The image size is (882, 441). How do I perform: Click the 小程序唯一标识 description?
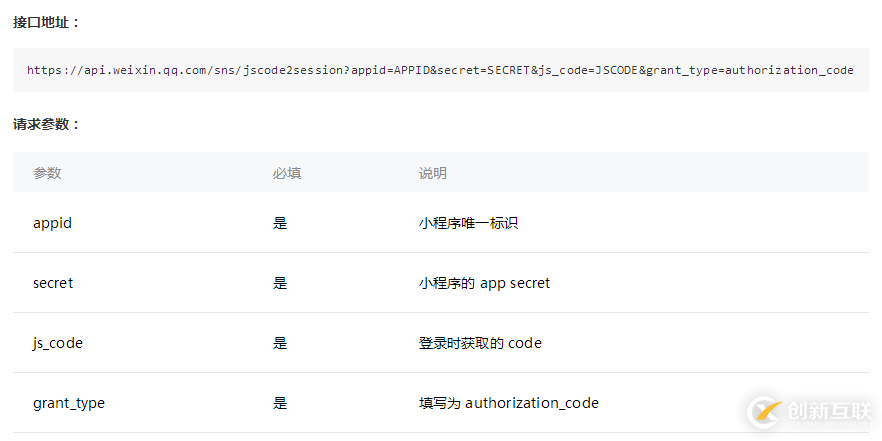(x=468, y=223)
